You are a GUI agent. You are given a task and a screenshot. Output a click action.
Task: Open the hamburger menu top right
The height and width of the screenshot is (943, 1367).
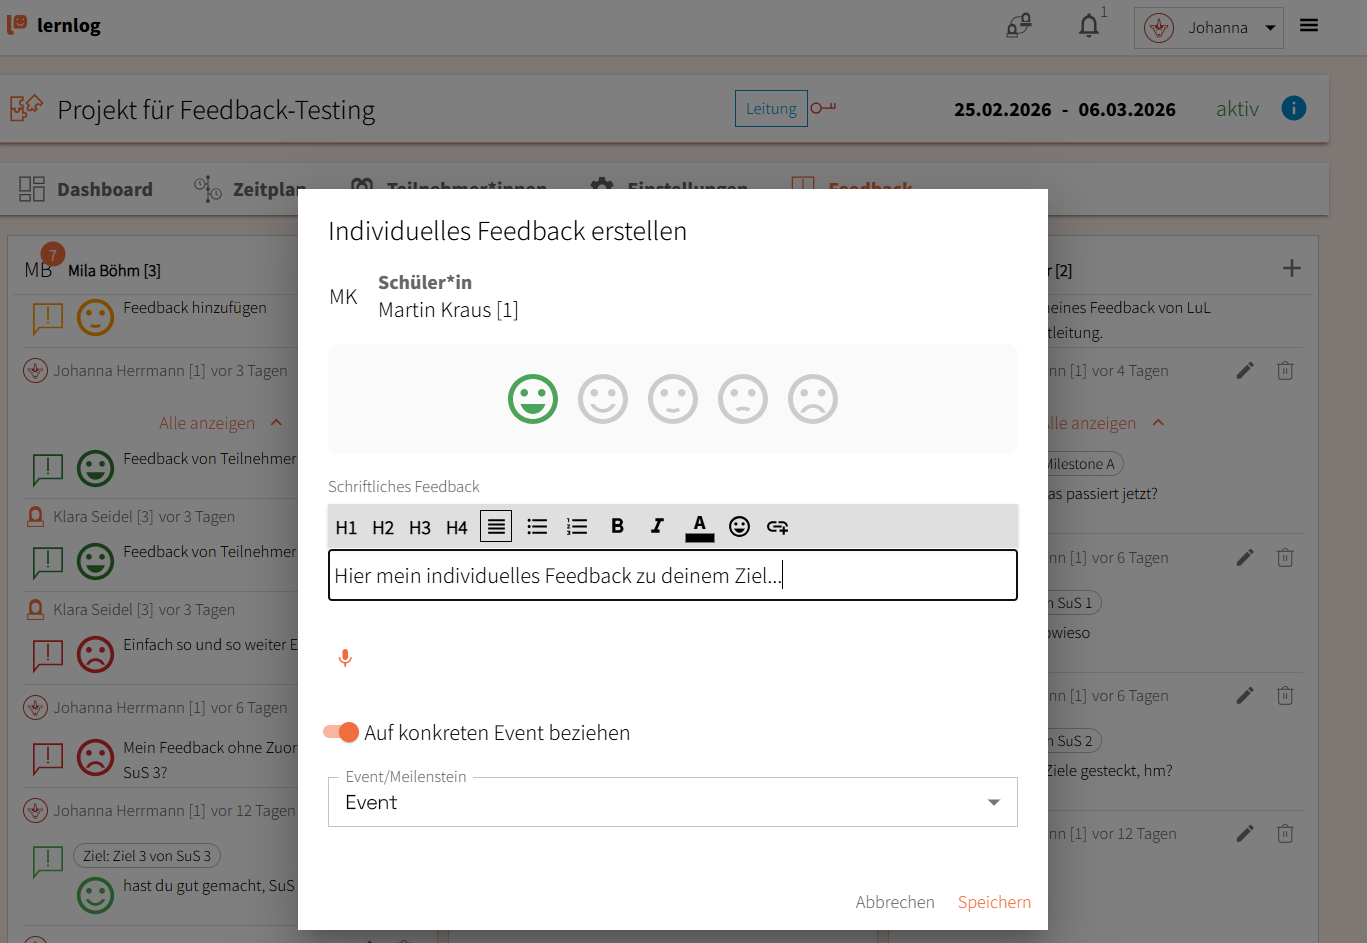click(x=1309, y=26)
